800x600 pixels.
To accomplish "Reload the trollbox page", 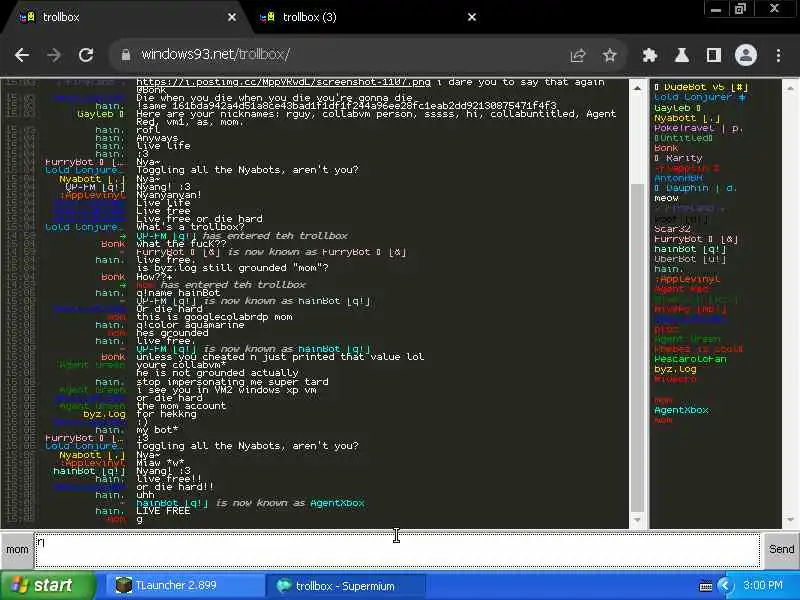I will click(86, 55).
